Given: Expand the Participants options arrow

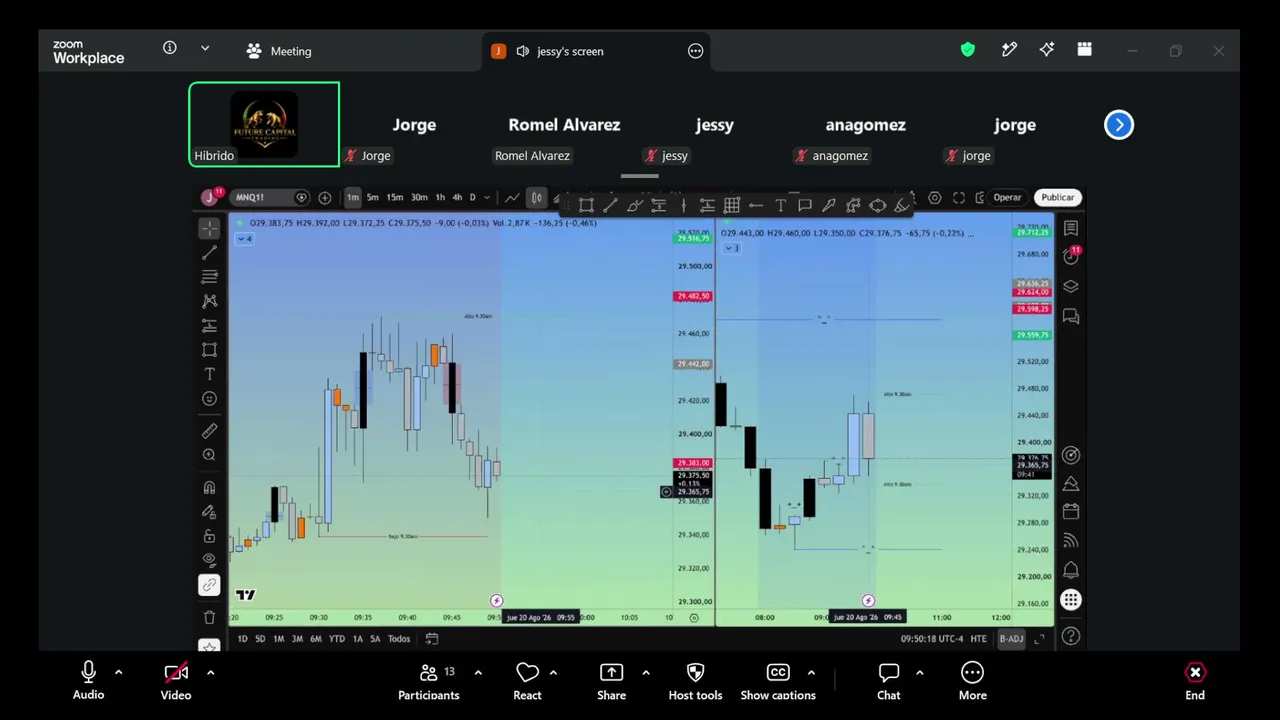Looking at the screenshot, I should 478,673.
